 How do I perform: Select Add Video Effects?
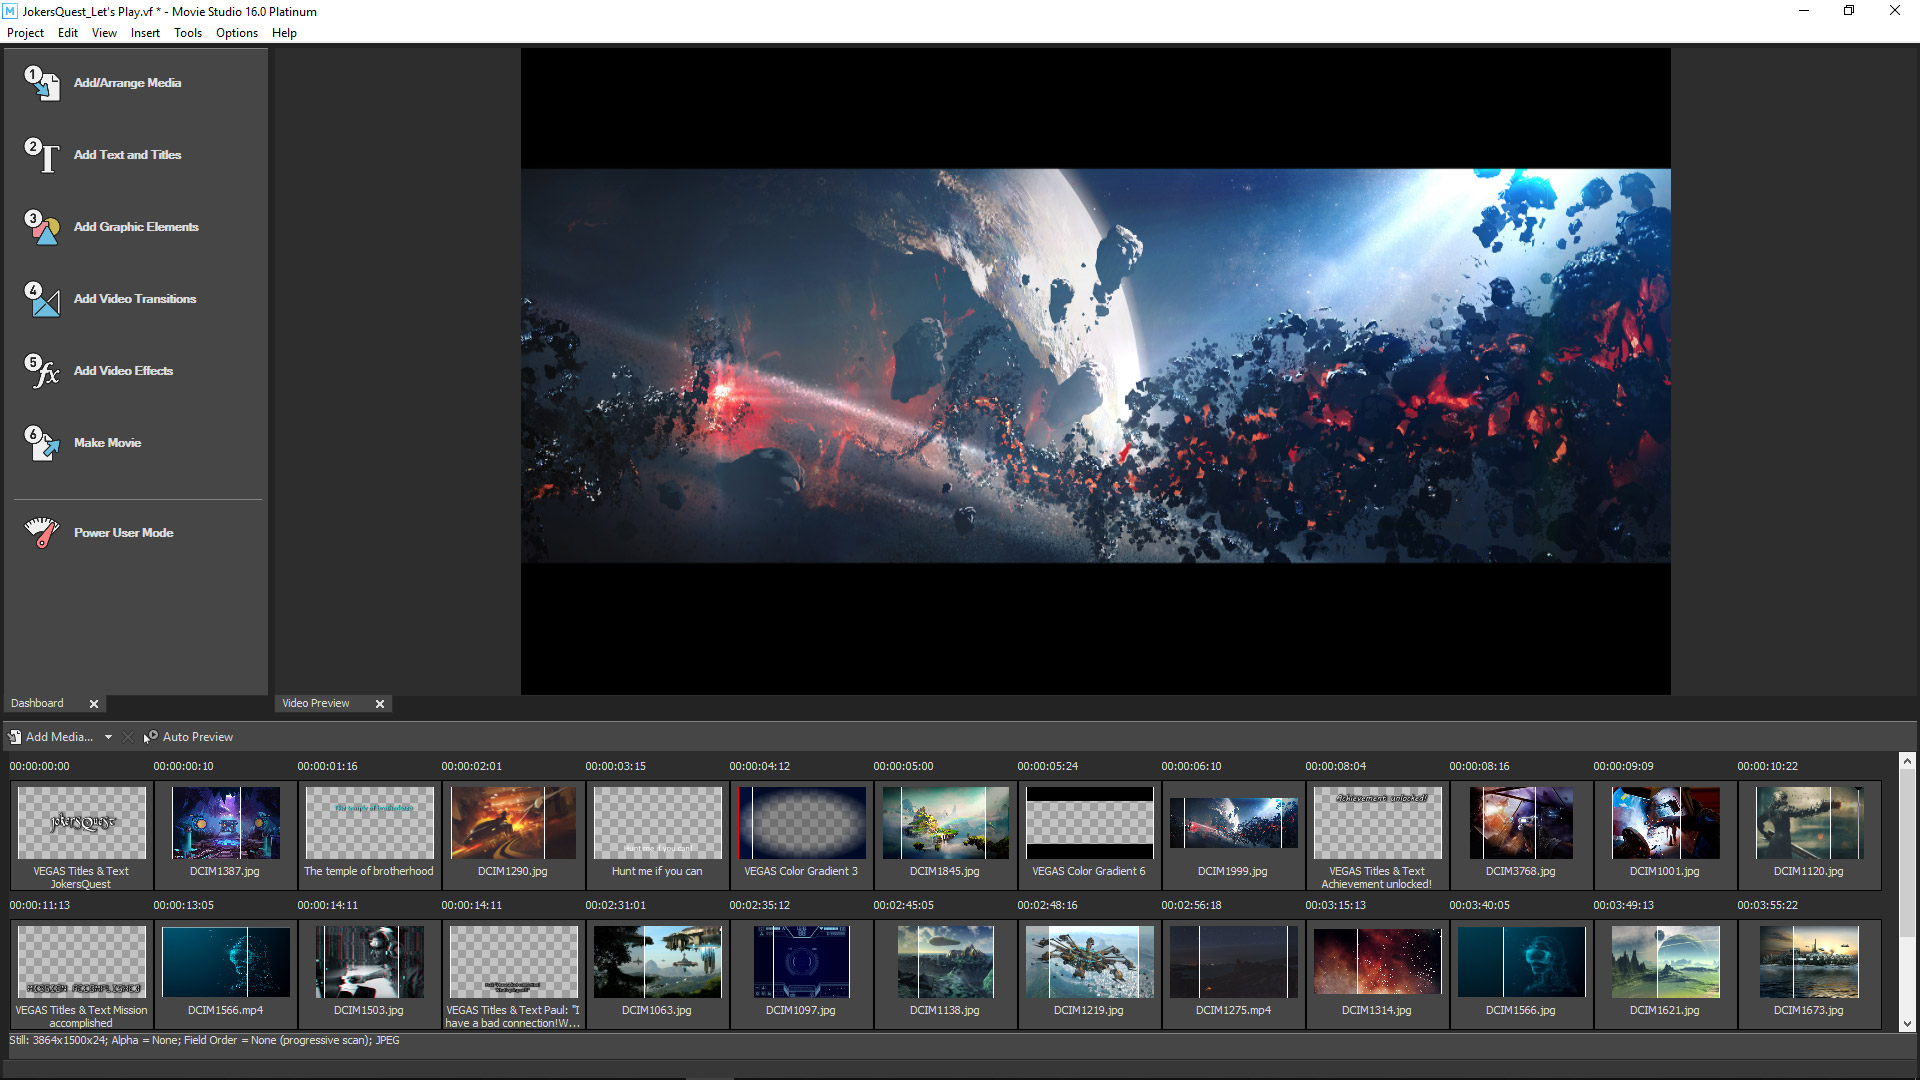pos(123,371)
